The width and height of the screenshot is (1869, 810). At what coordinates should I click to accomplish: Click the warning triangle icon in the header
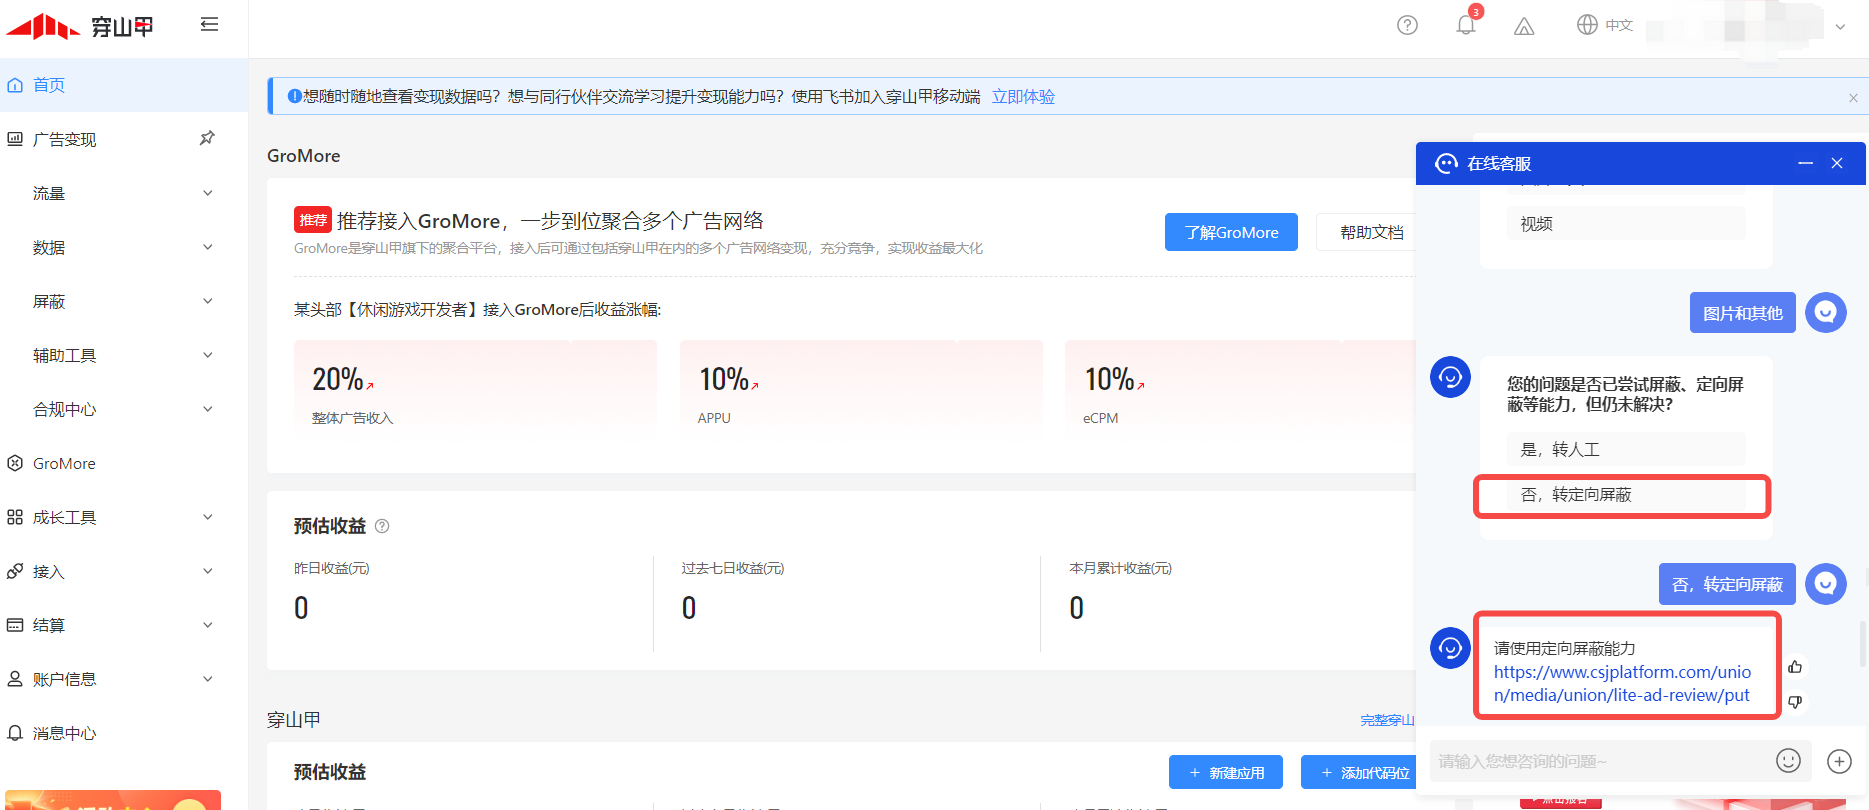tap(1524, 26)
